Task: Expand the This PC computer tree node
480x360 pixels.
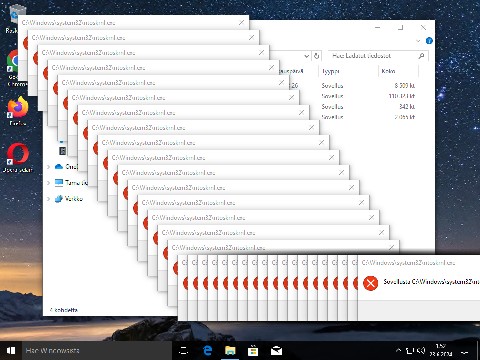Action: pyautogui.click(x=49, y=183)
